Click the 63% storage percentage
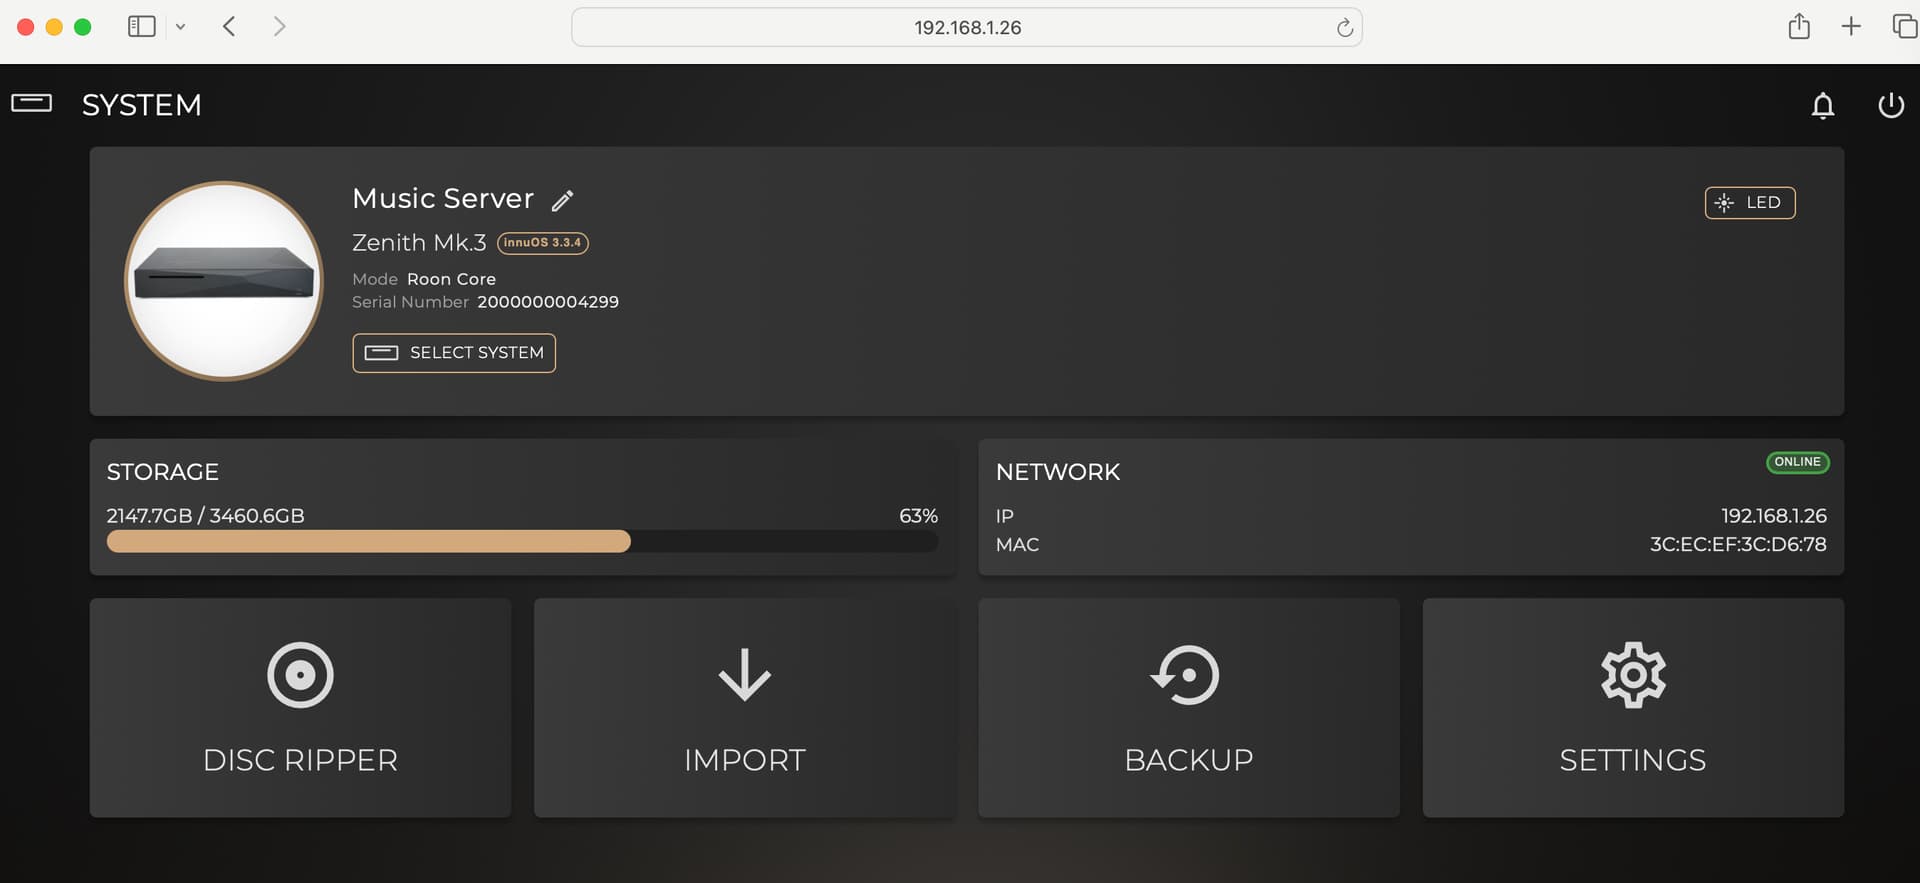The height and width of the screenshot is (883, 1920). tap(918, 516)
